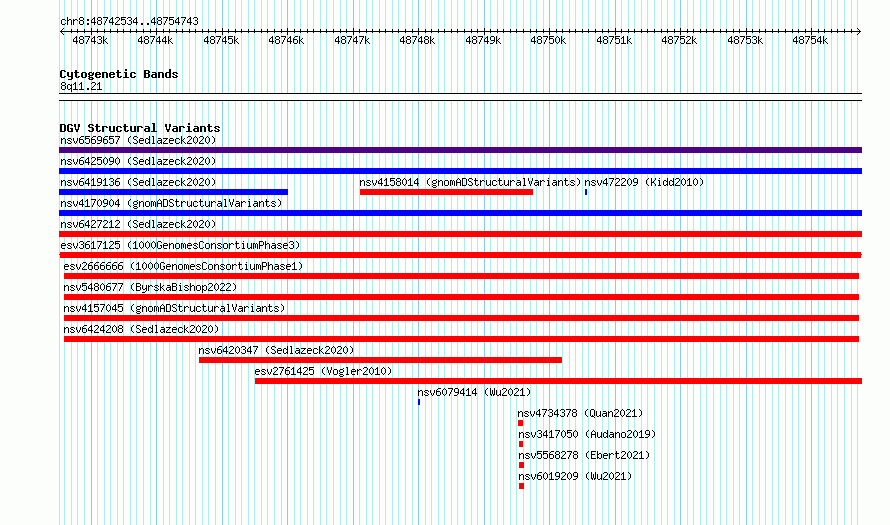
Task: Click the 48746k ruler tick label
Action: tap(287, 40)
